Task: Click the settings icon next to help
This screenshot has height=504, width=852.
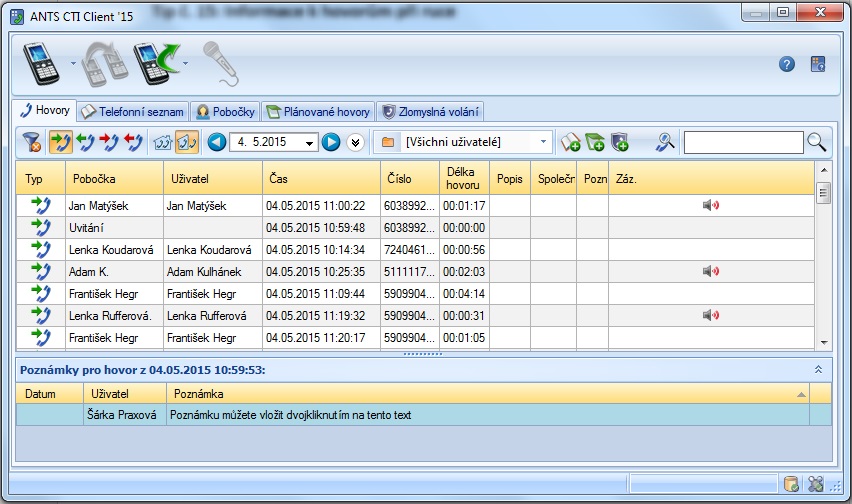Action: (x=818, y=64)
